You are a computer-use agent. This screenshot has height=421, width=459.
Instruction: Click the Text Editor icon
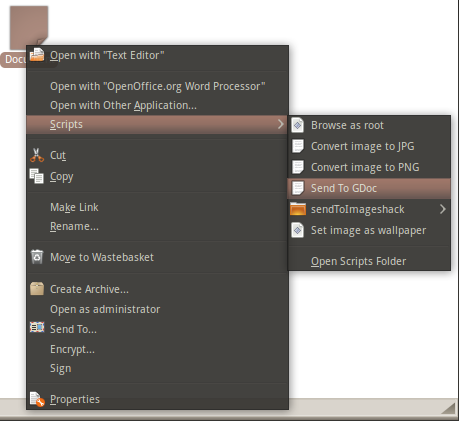37,55
